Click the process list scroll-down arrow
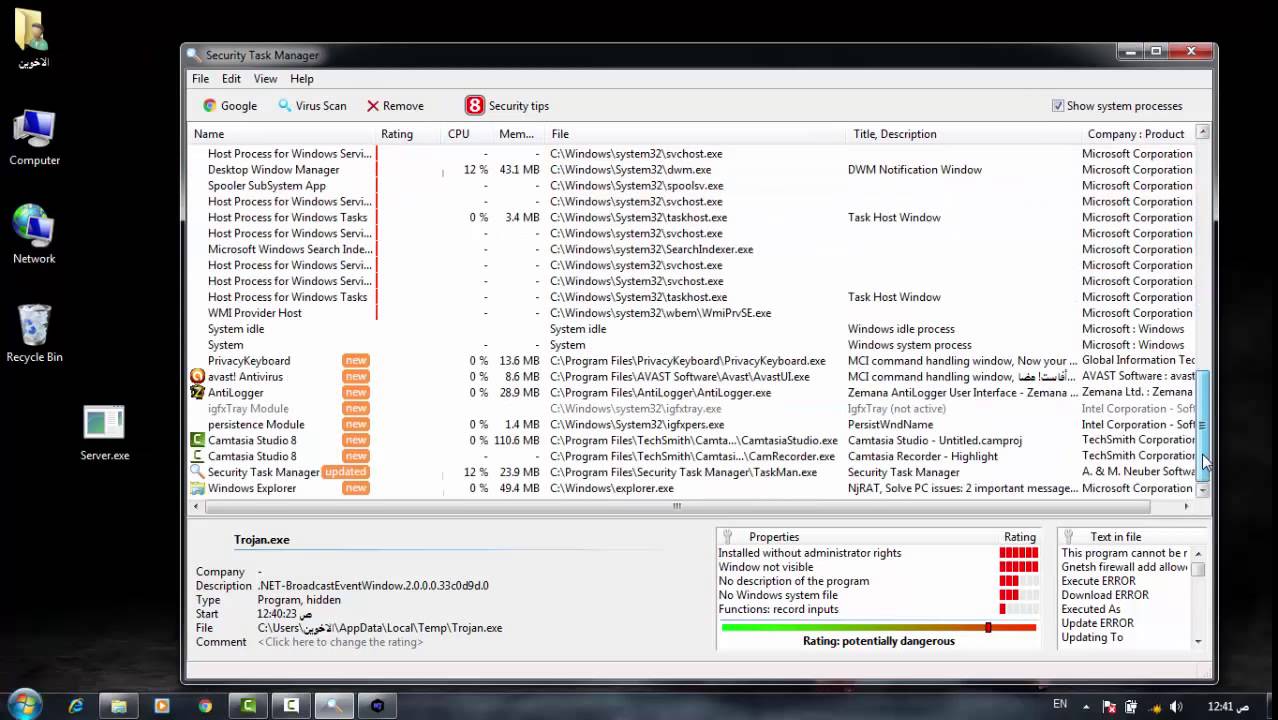Image resolution: width=1278 pixels, height=720 pixels. coord(1203,491)
